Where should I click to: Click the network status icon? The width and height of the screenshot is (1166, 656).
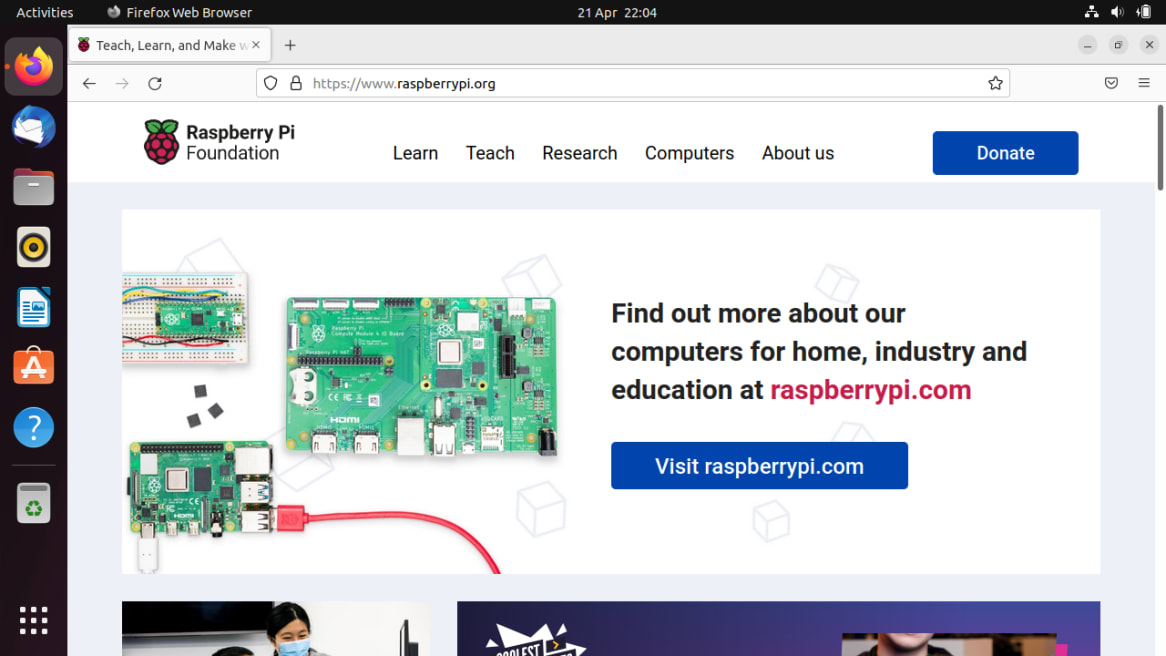pyautogui.click(x=1091, y=12)
